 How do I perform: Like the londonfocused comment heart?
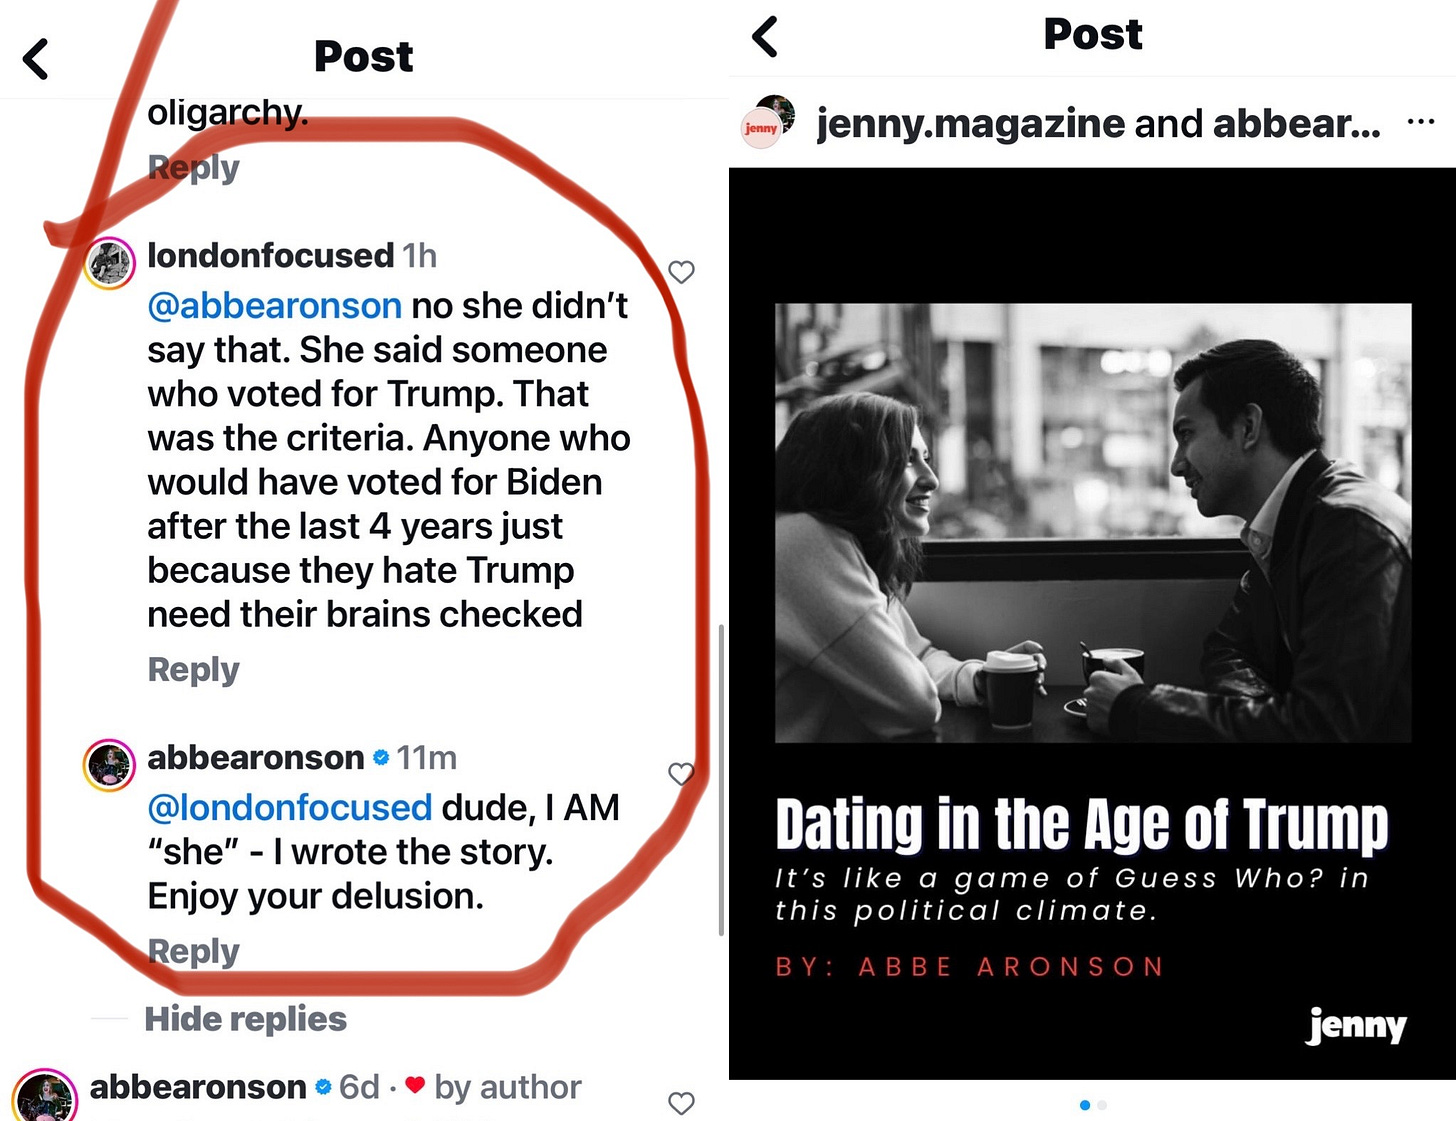(x=681, y=272)
